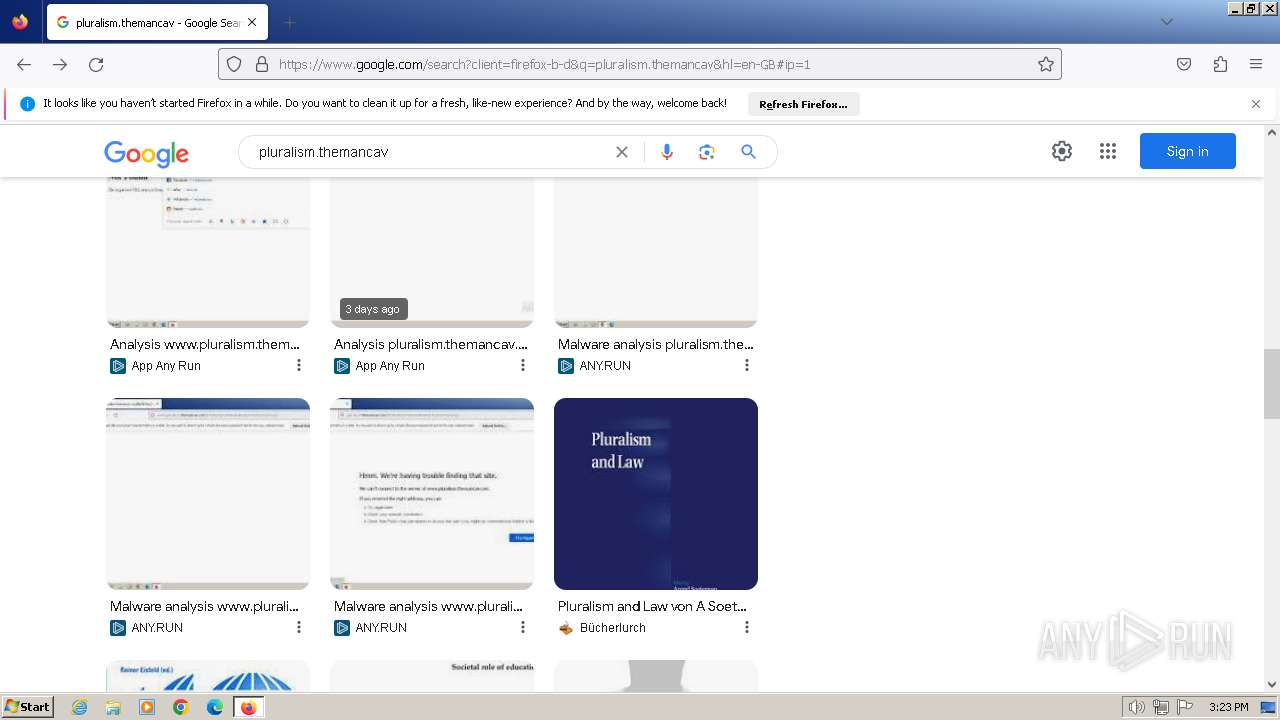Open Save to Pocket icon
The height and width of the screenshot is (720, 1280).
pos(1184,64)
